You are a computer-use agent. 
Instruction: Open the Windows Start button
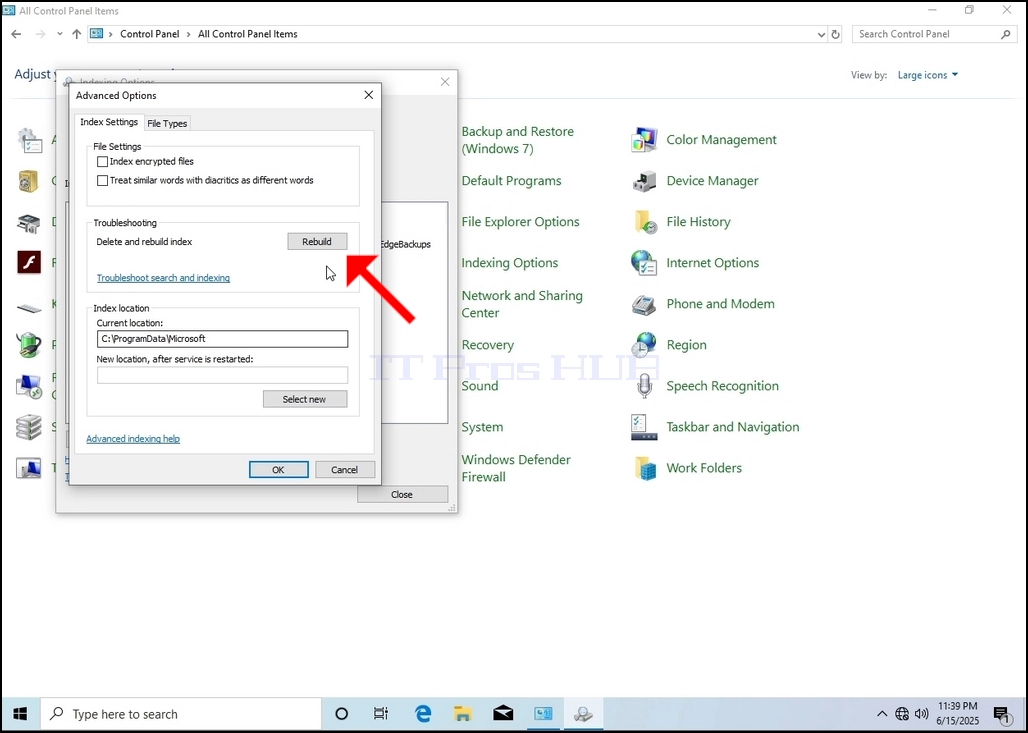(20, 714)
